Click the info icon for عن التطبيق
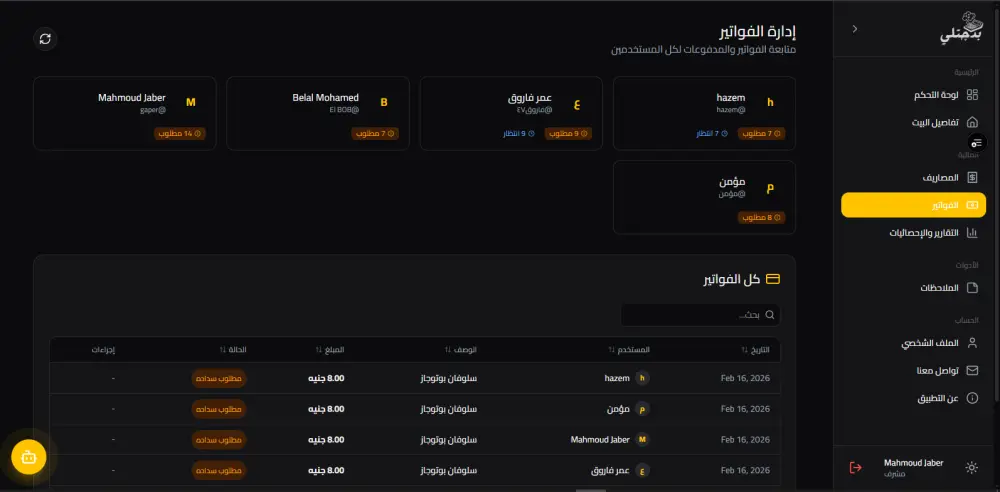This screenshot has width=1000, height=492. [972, 398]
